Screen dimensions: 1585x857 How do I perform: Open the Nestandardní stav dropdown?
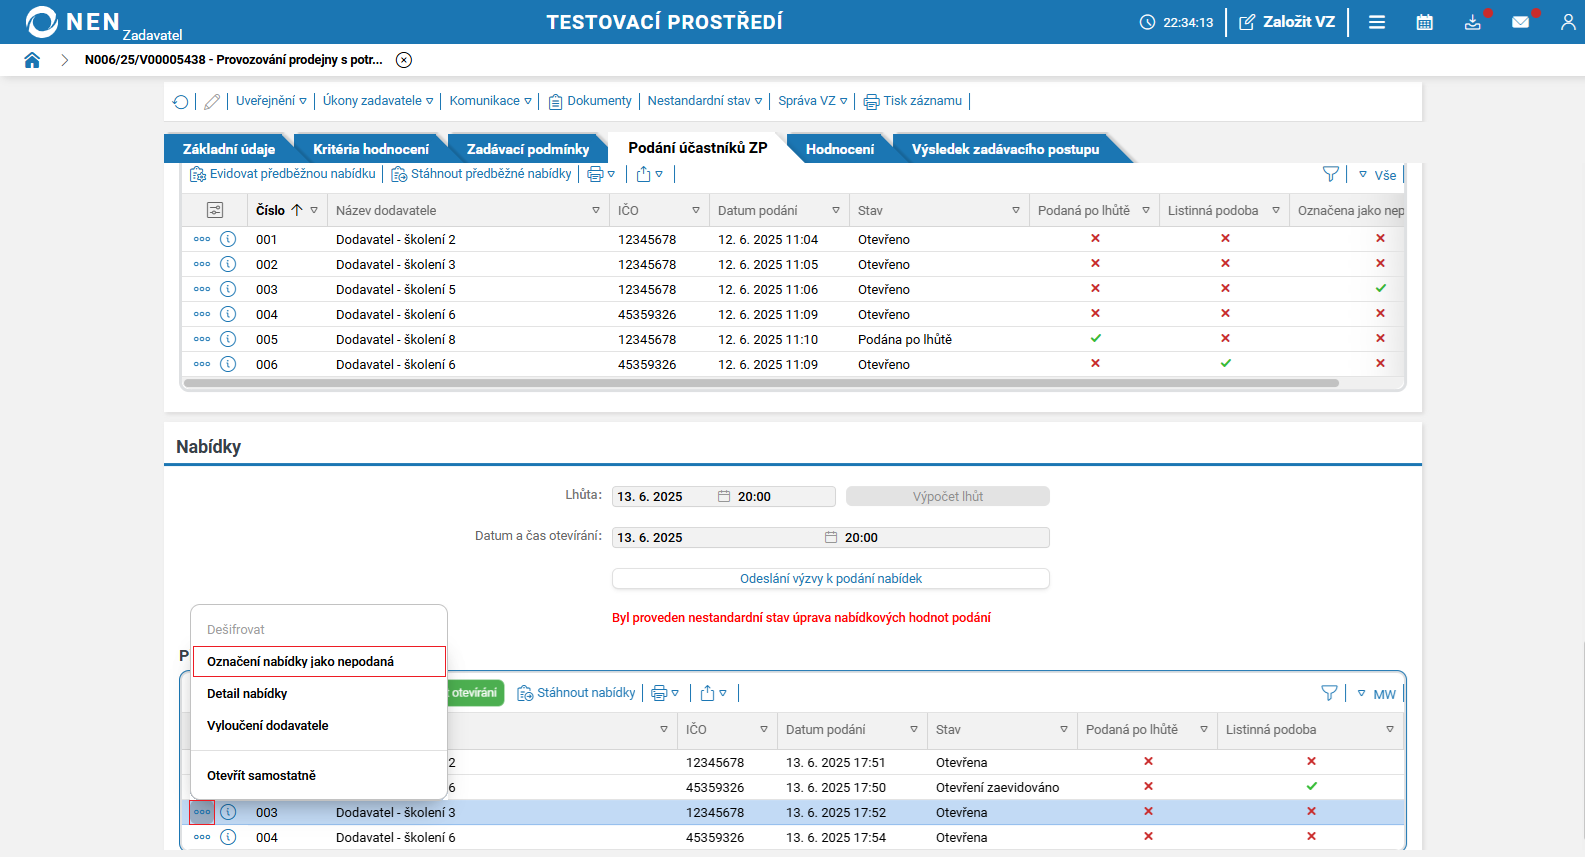(704, 101)
